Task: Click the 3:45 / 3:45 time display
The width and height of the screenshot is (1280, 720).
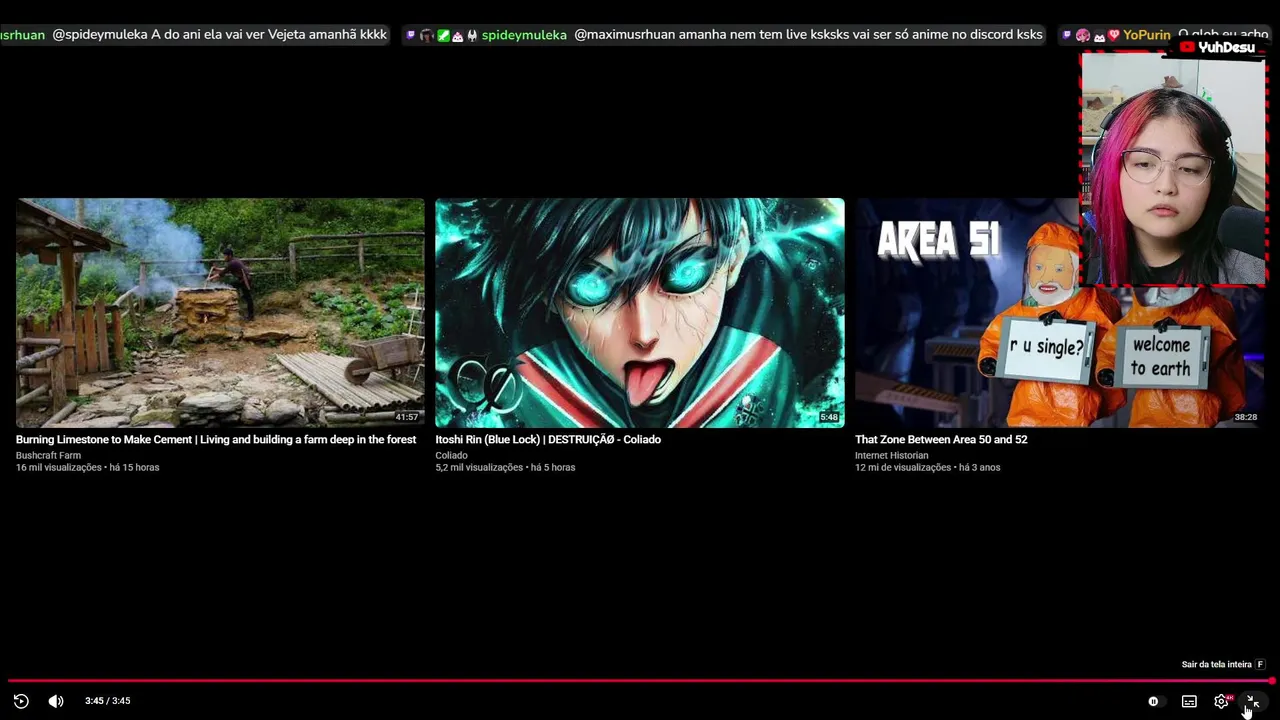Action: click(x=107, y=701)
